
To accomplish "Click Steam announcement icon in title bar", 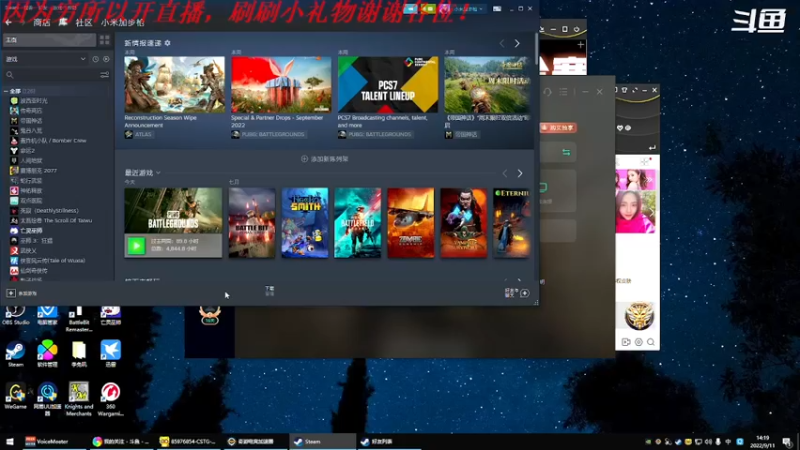I will coord(410,9).
